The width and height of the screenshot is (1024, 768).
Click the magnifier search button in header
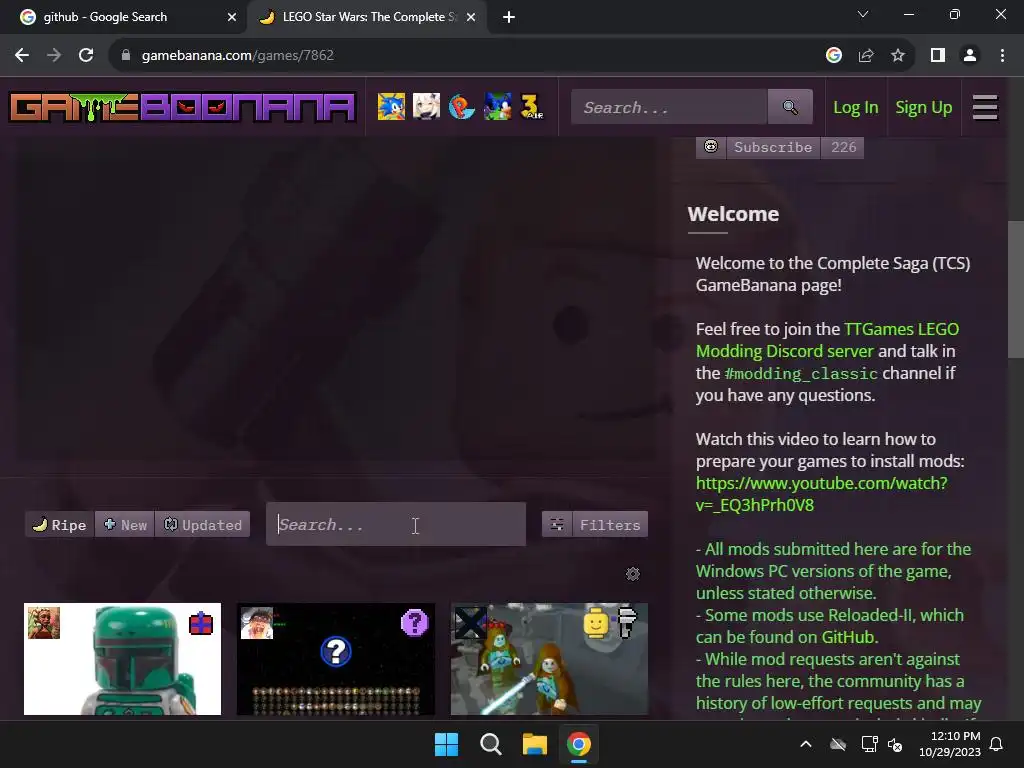click(790, 107)
